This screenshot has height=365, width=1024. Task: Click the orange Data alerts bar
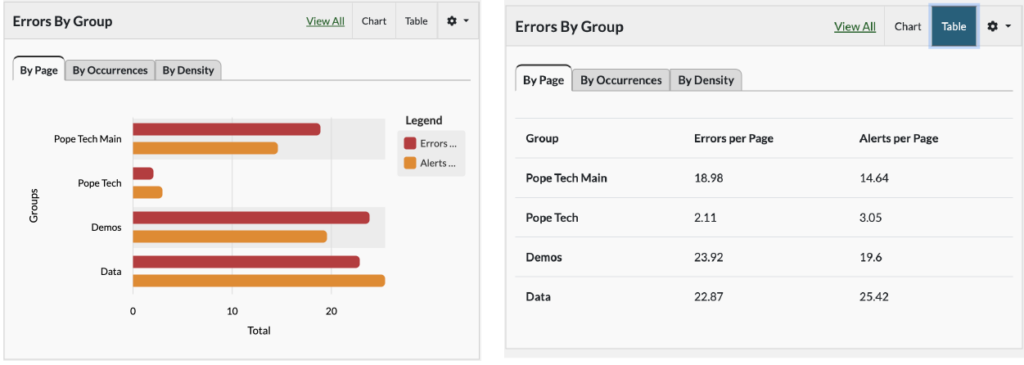(x=259, y=281)
